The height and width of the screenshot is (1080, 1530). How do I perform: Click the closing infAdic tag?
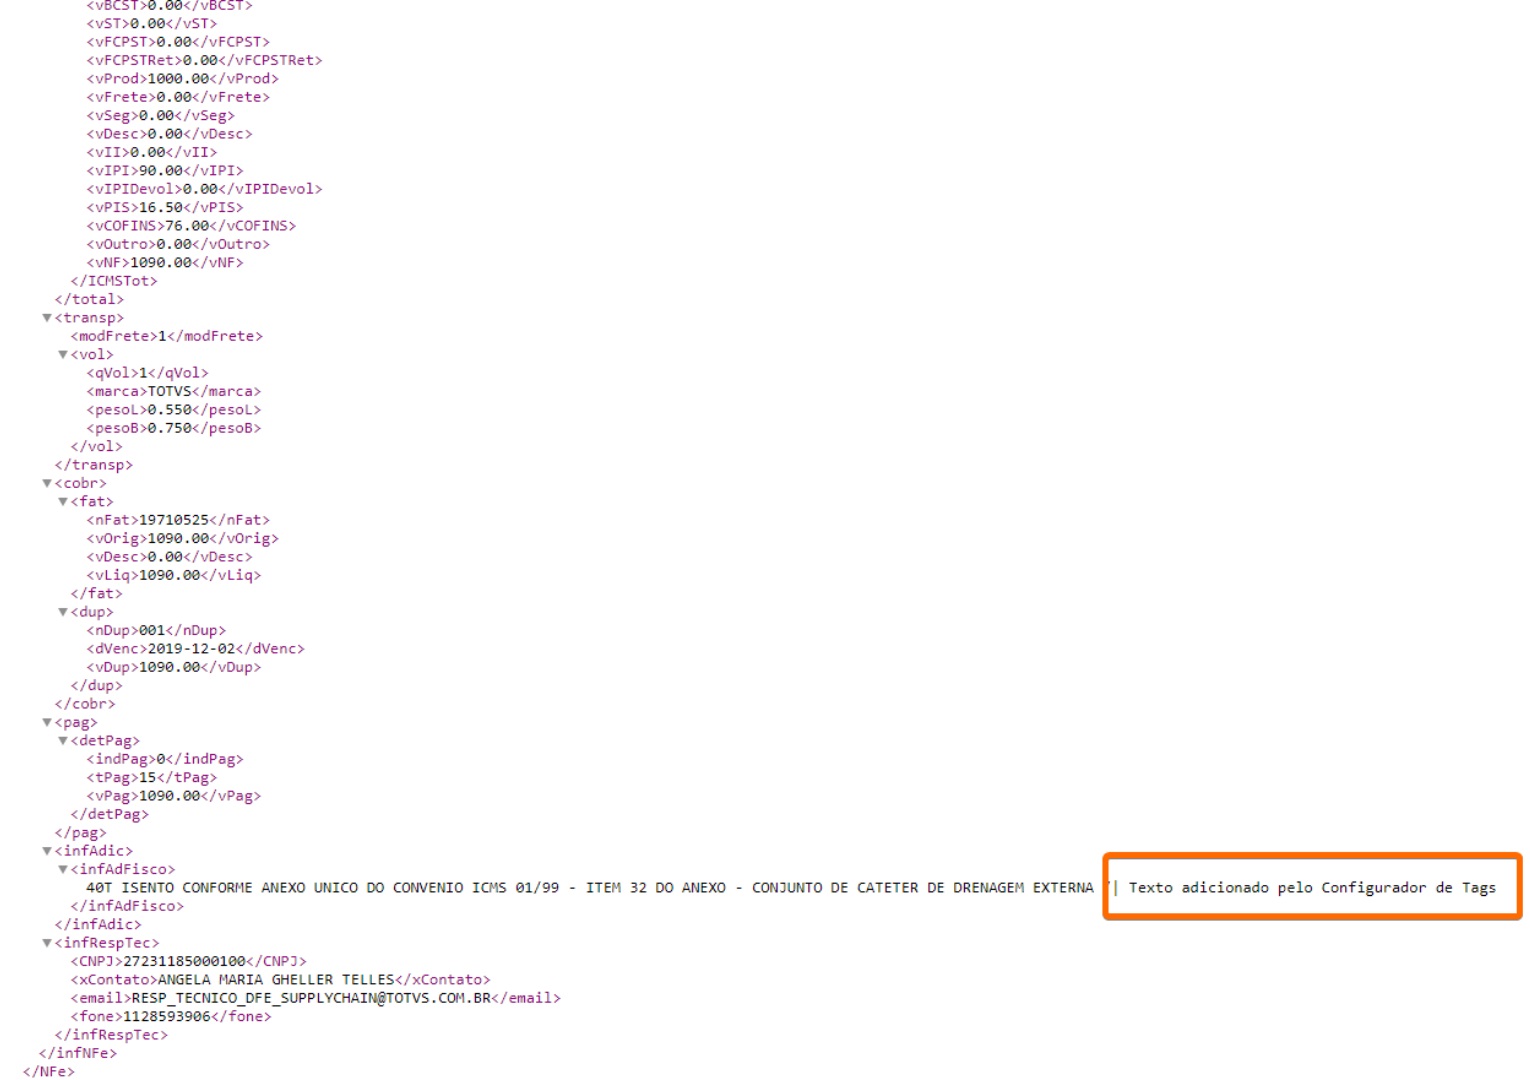pos(98,925)
